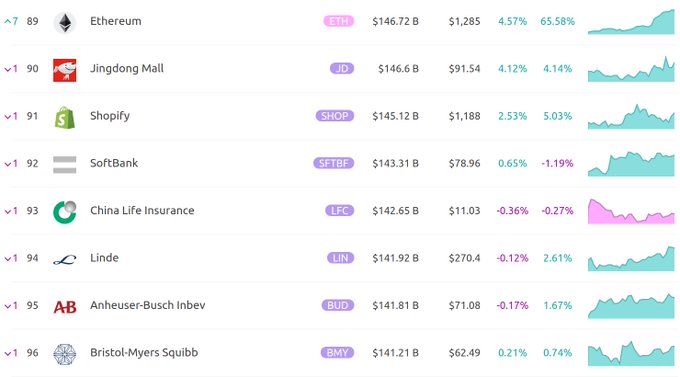
Task: Click the pink ETH ticker badge
Action: (x=339, y=21)
